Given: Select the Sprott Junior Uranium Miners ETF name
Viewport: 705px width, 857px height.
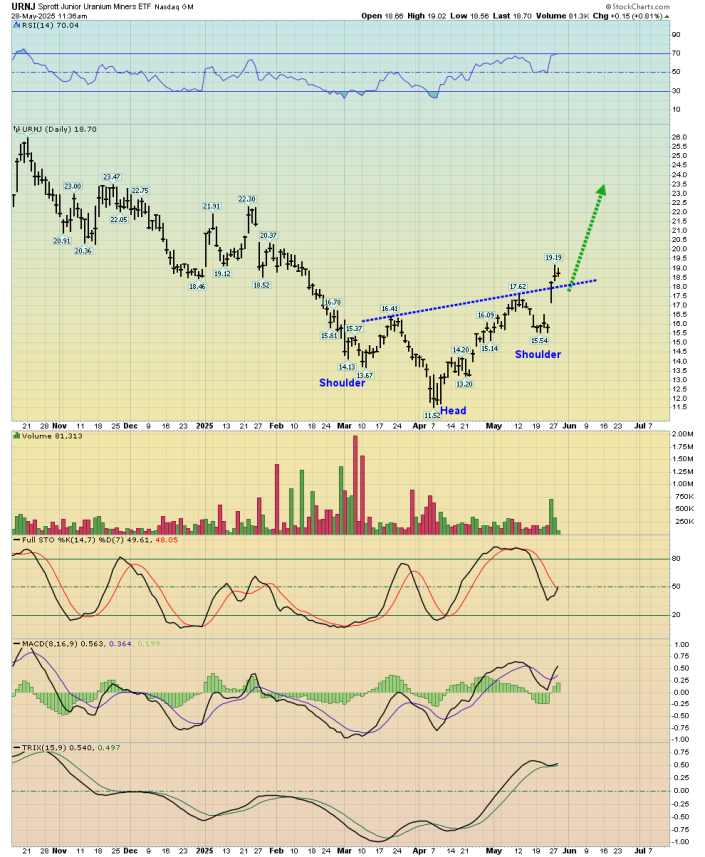Looking at the screenshot, I should click(95, 7).
